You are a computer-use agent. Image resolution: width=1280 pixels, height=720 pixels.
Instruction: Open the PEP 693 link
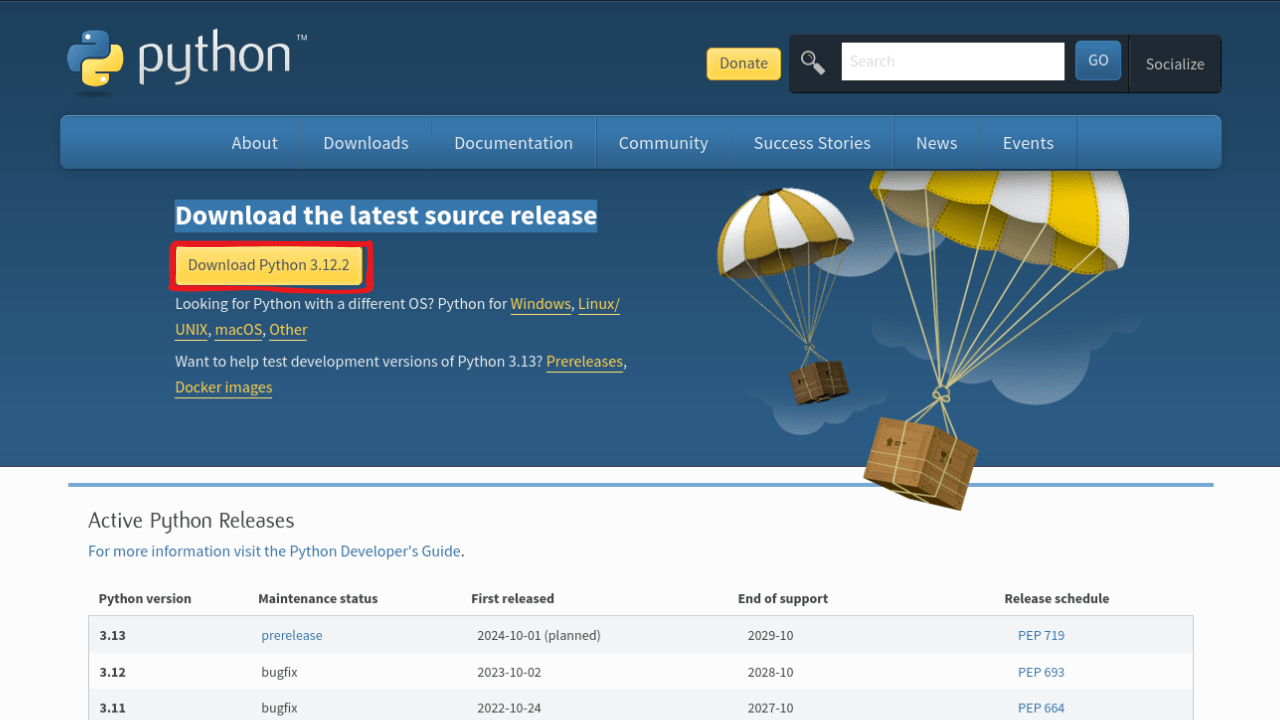click(1041, 672)
